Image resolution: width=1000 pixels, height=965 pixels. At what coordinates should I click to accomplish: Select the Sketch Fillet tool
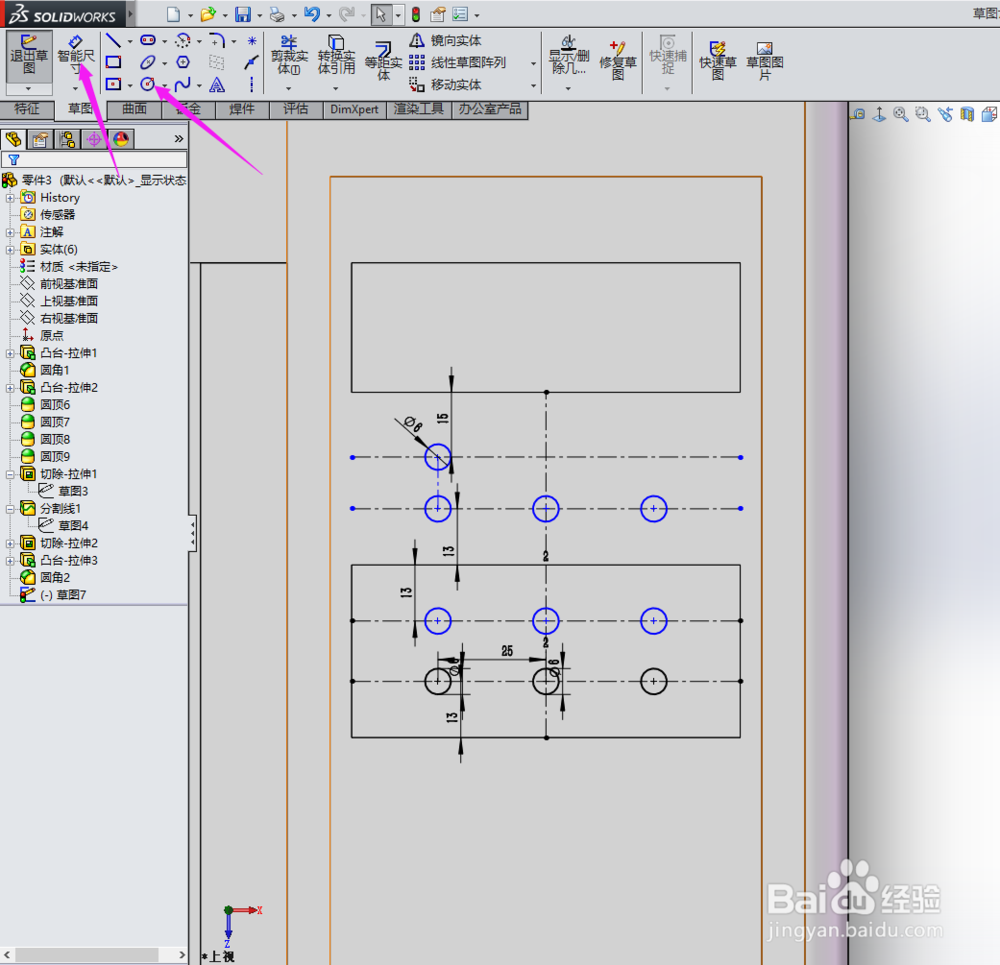pyautogui.click(x=217, y=41)
